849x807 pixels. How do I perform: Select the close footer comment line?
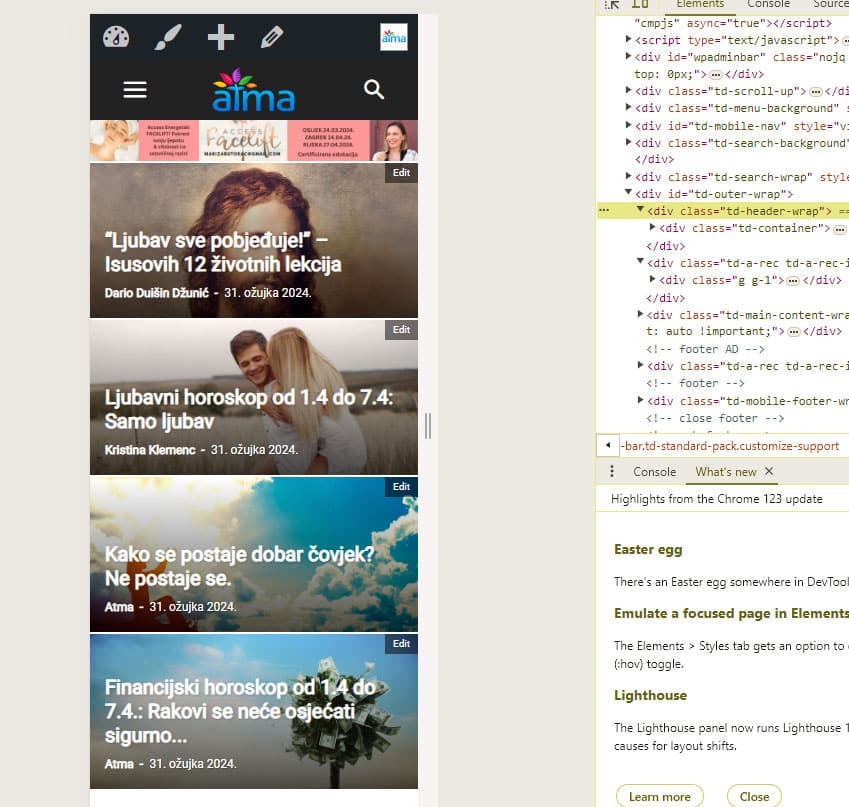[715, 418]
